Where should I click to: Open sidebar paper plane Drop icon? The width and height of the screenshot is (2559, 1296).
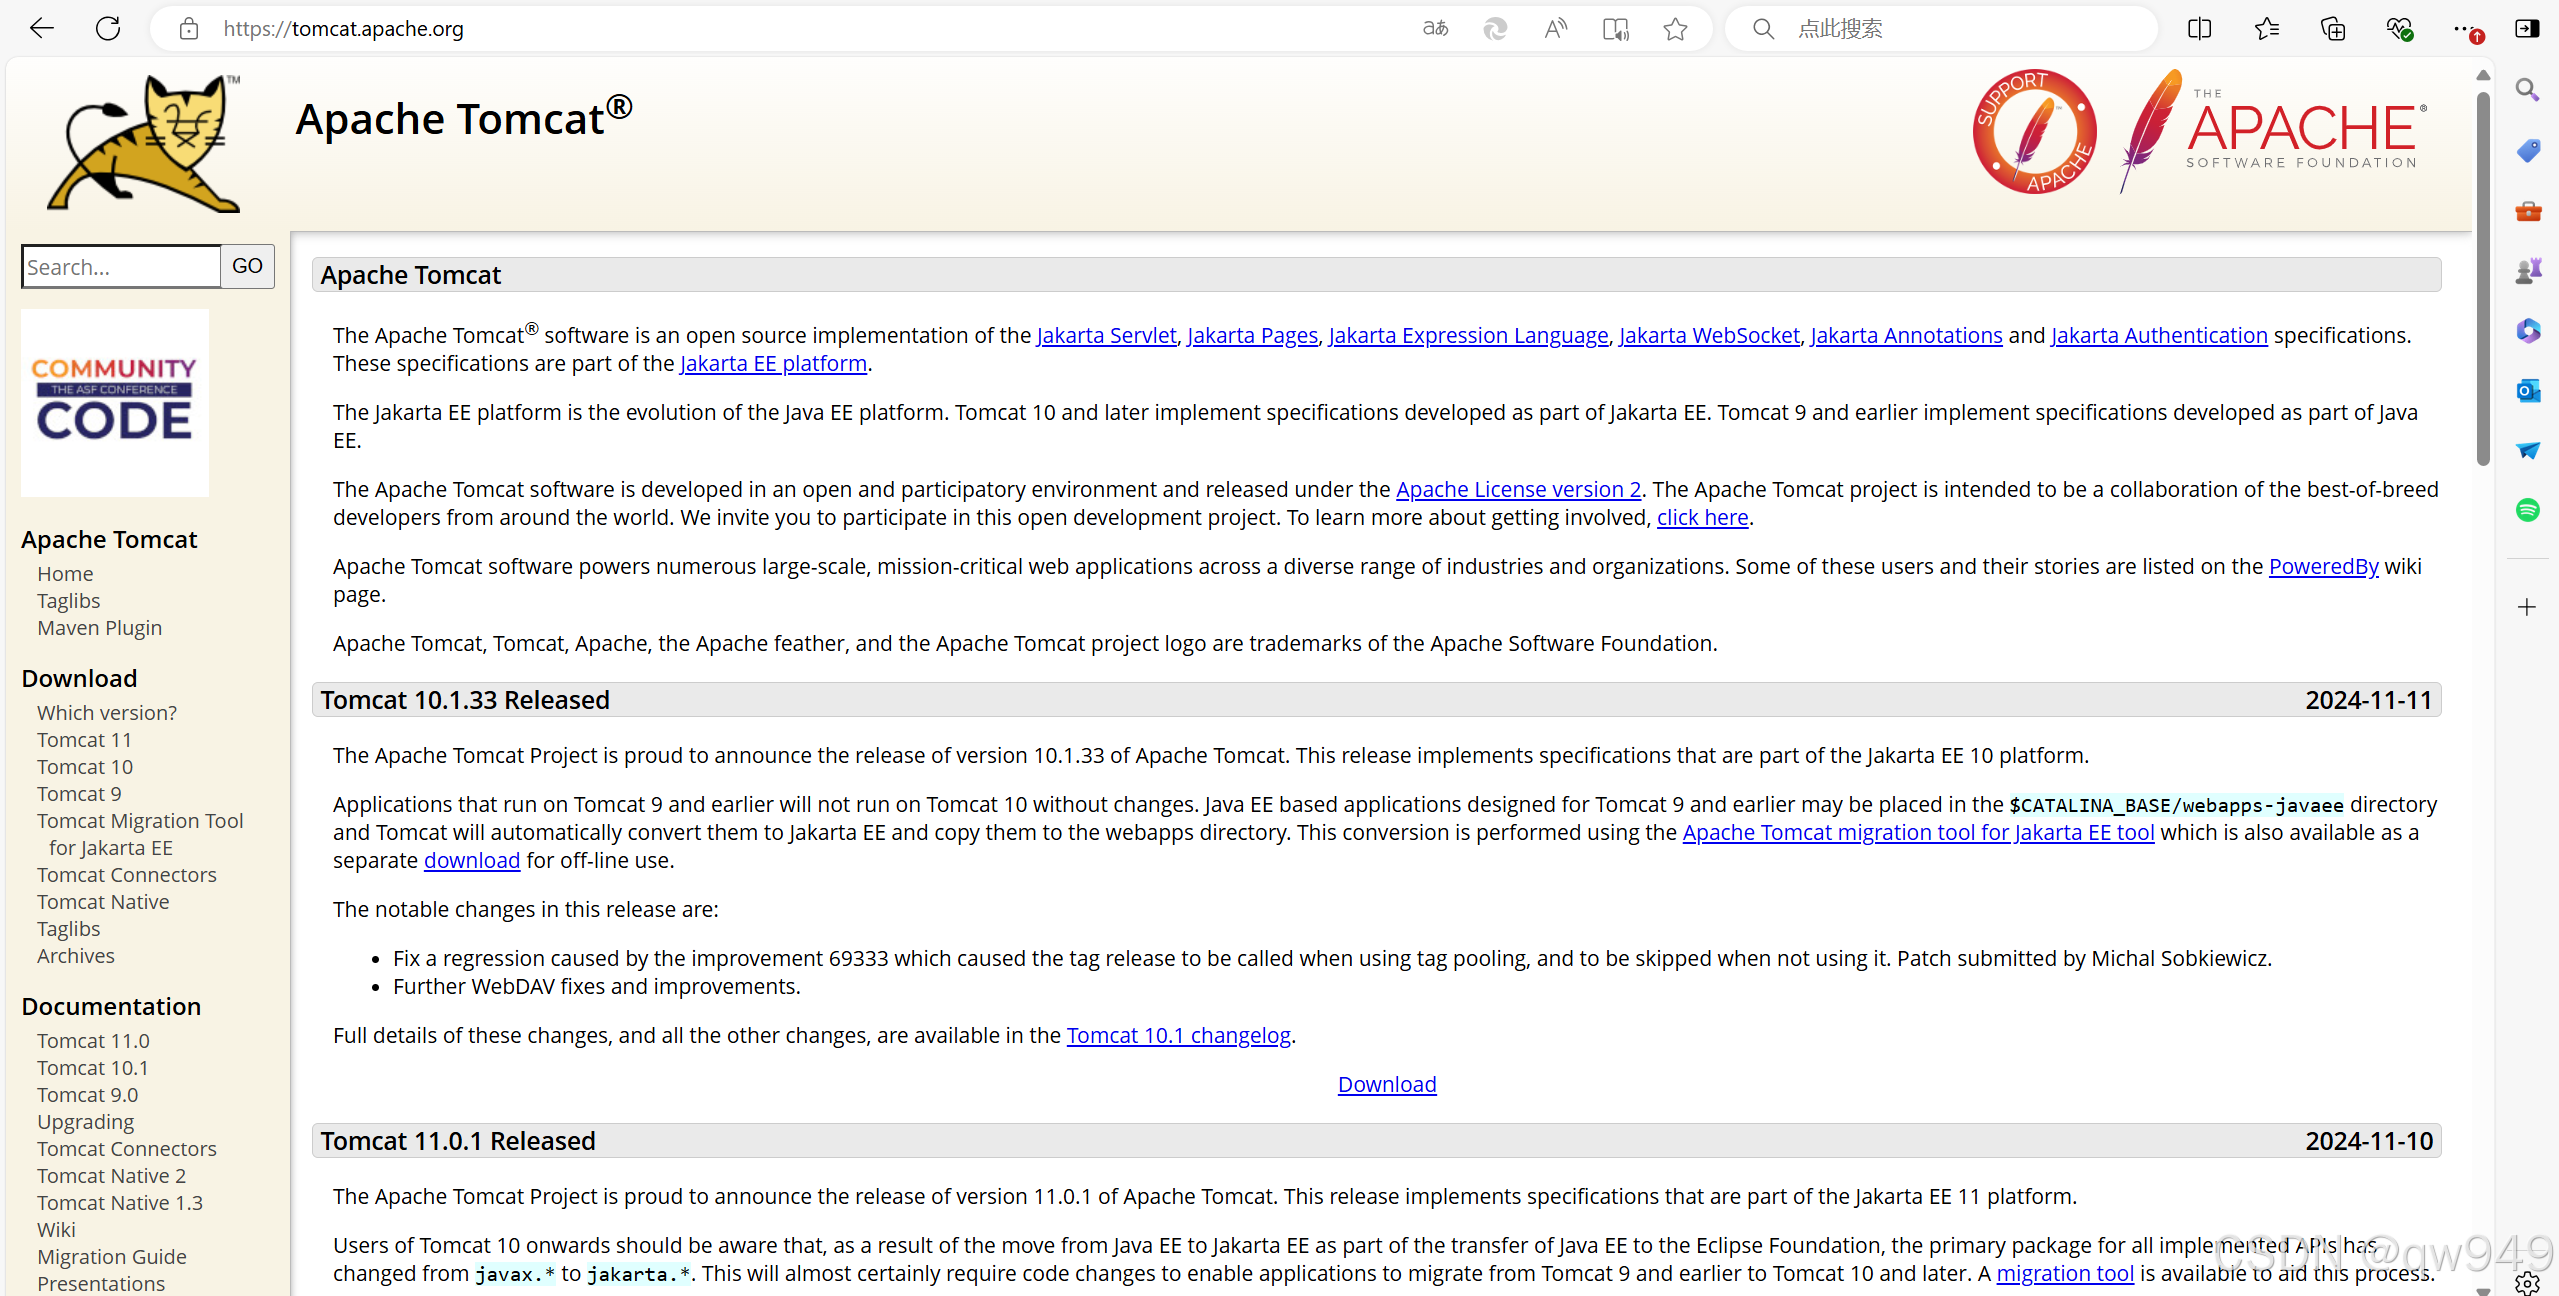pyautogui.click(x=2527, y=450)
